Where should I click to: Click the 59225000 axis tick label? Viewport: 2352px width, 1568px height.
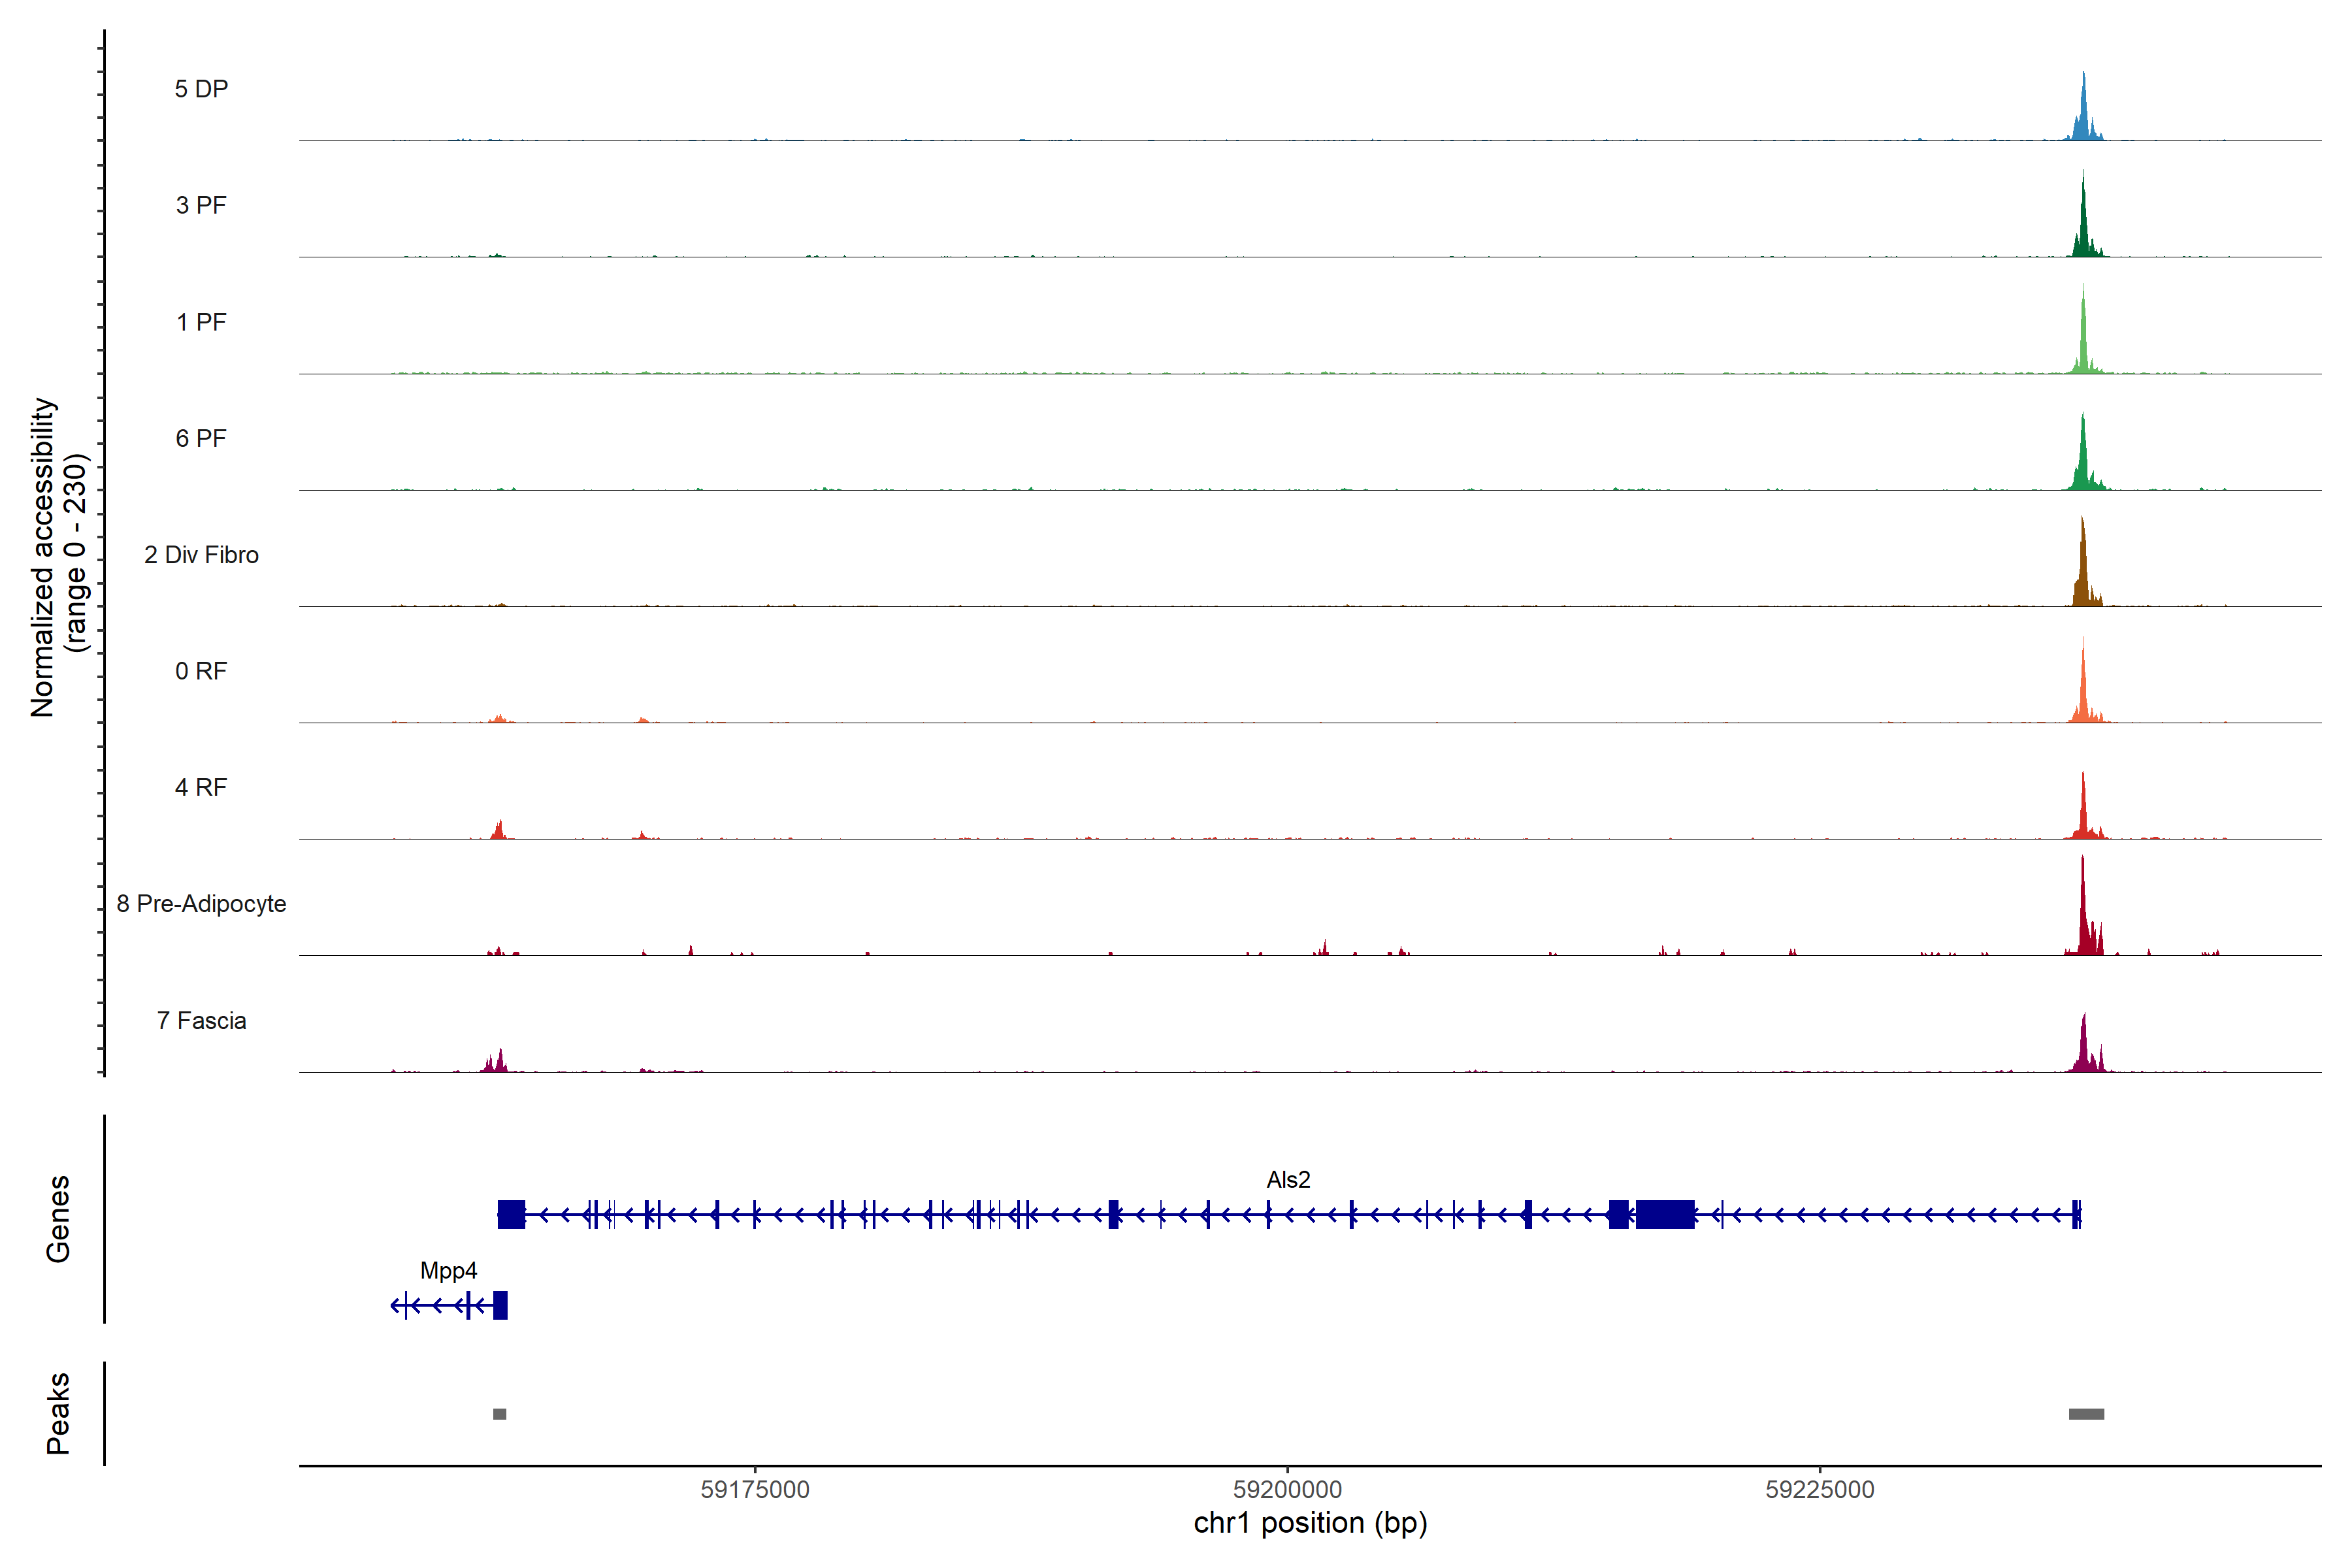coord(1820,1490)
